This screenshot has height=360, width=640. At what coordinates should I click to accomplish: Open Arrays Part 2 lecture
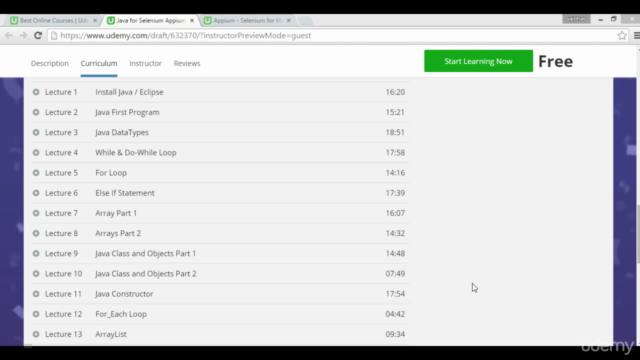click(118, 233)
